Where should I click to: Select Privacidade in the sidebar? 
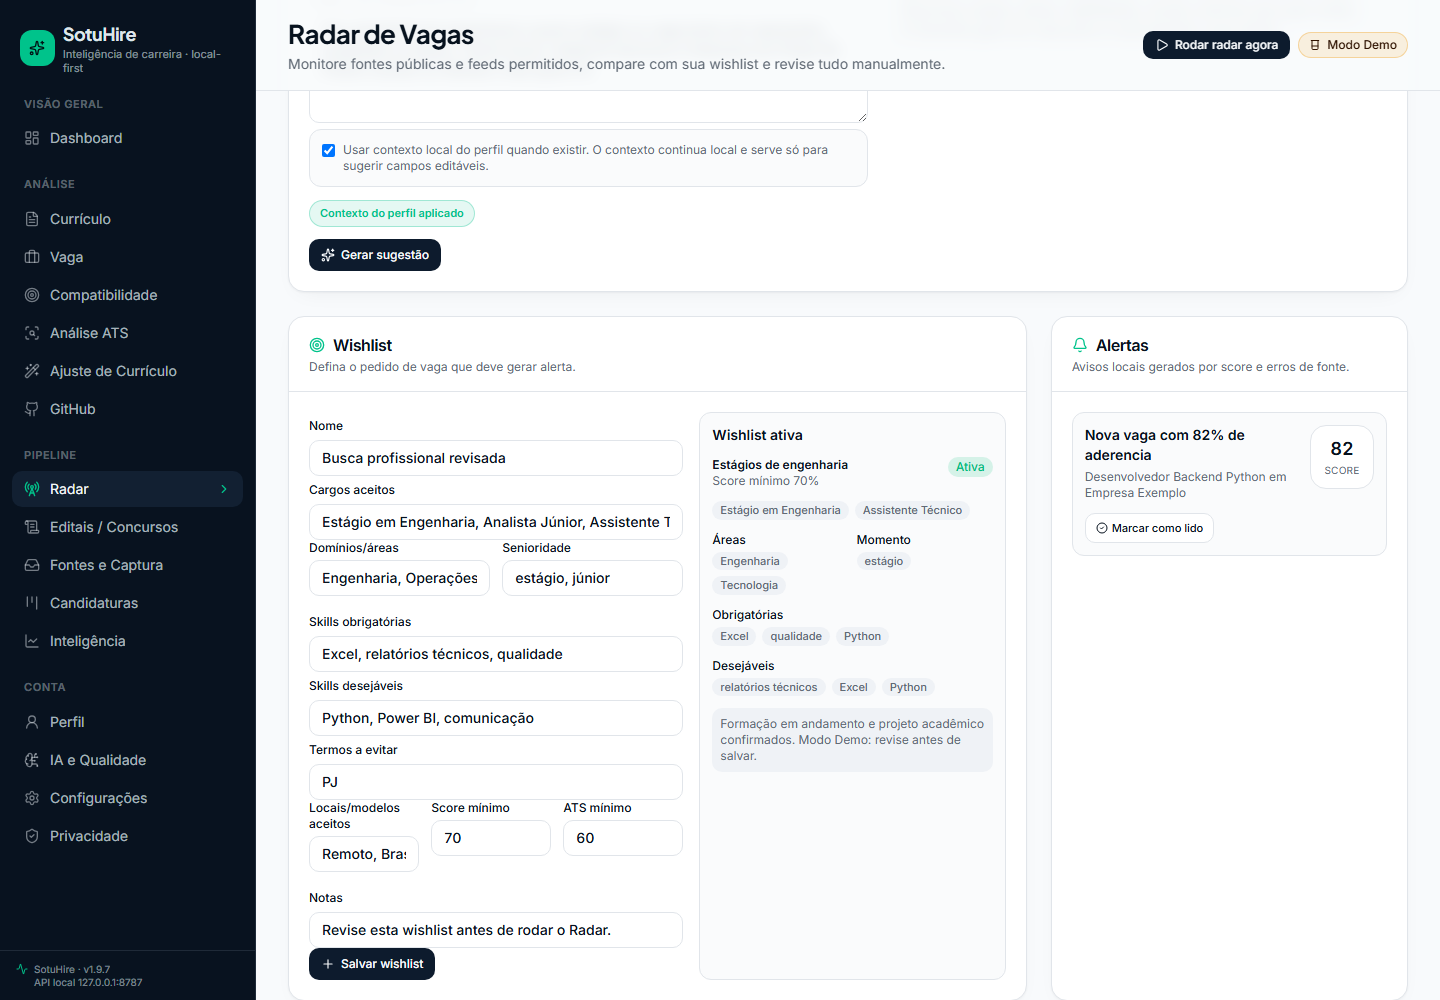pos(127,836)
